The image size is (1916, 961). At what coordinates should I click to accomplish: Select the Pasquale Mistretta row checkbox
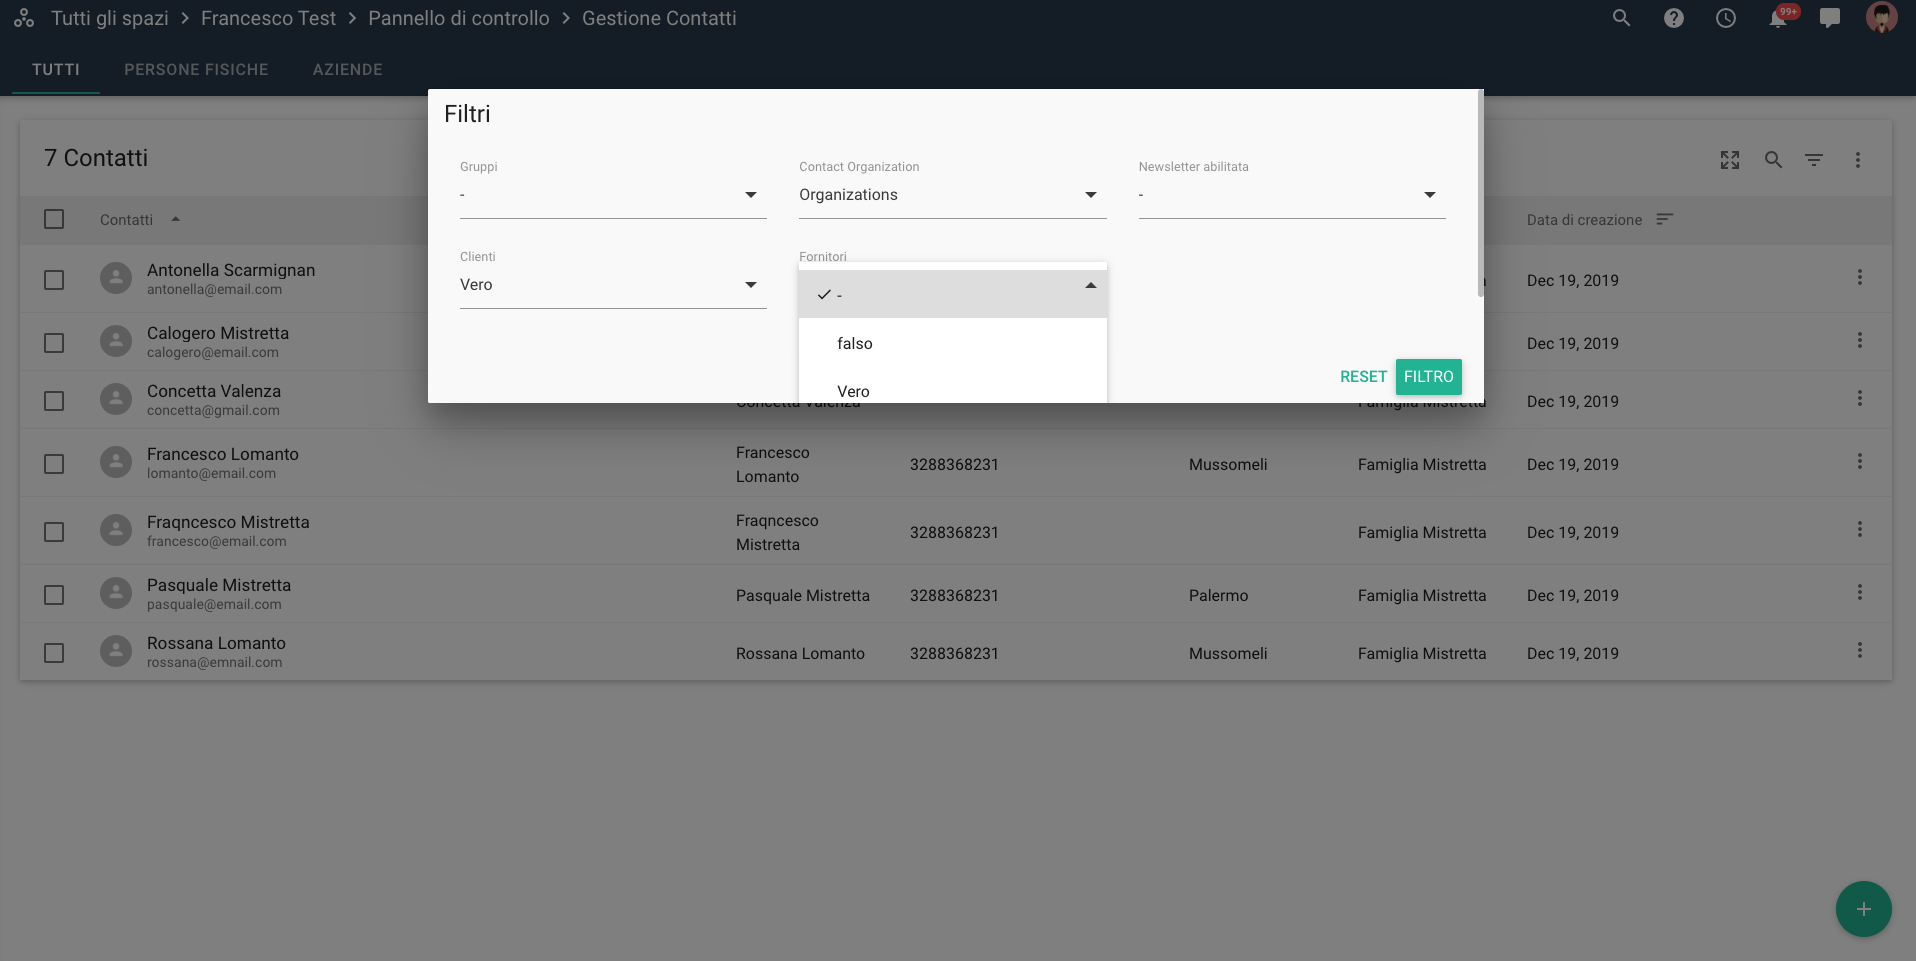click(x=54, y=595)
